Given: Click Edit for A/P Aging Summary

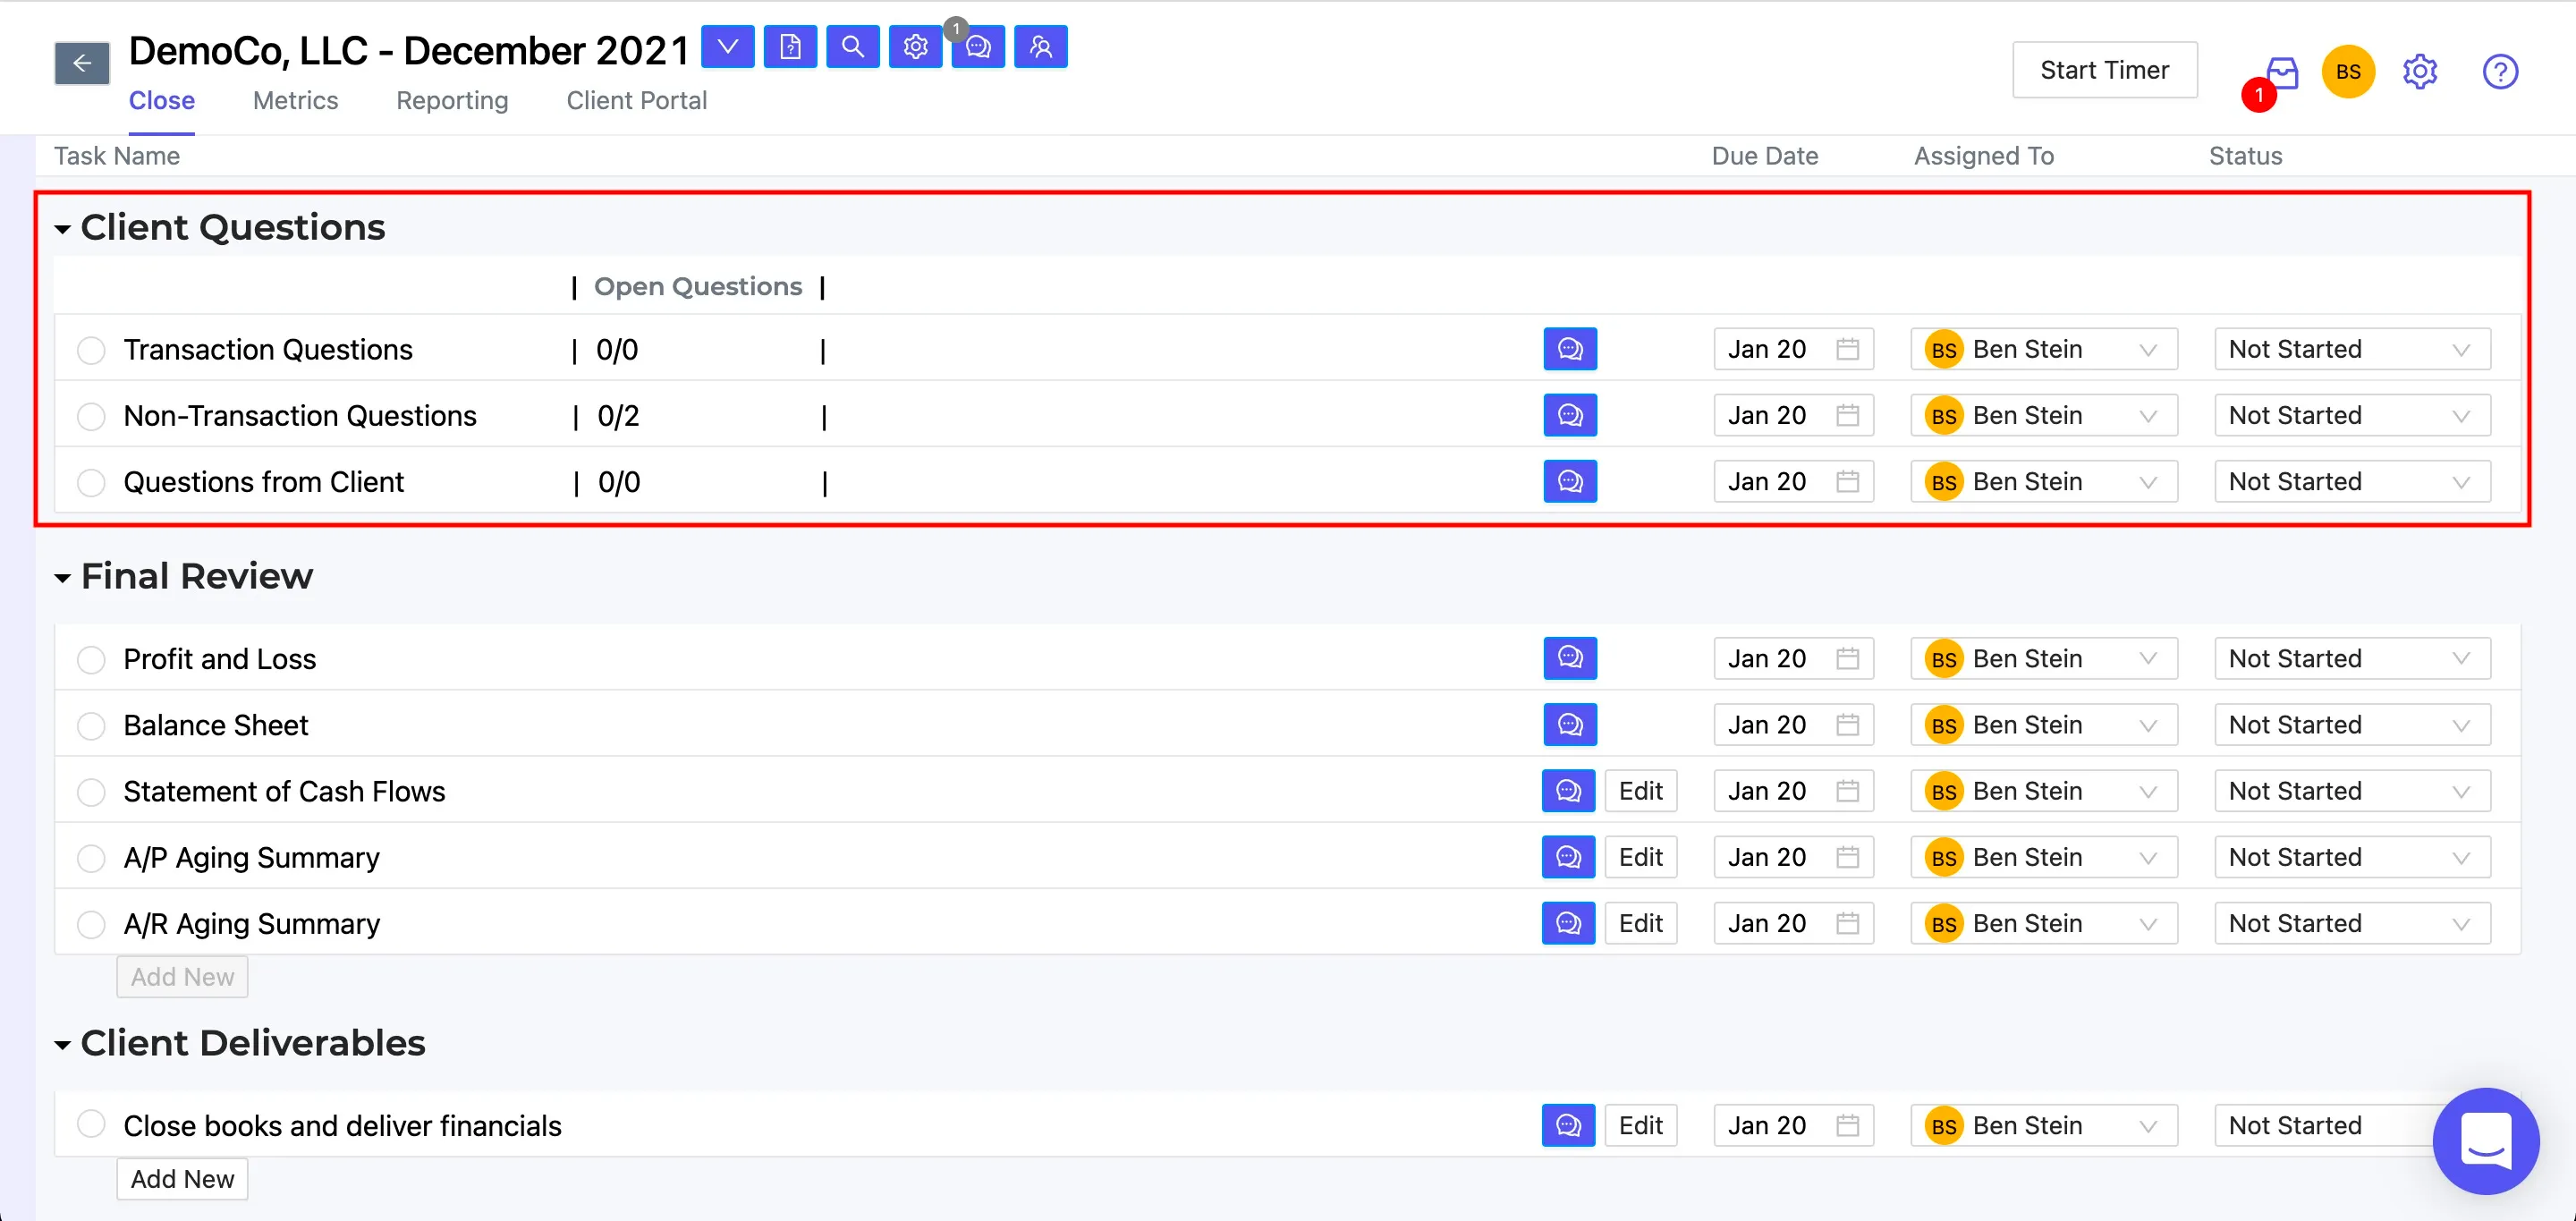Looking at the screenshot, I should pyautogui.click(x=1641, y=857).
